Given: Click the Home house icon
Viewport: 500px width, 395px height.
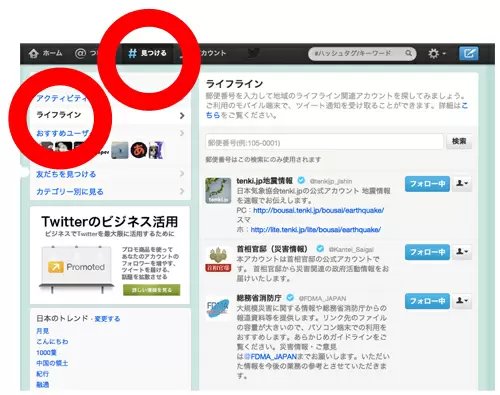Looking at the screenshot, I should pyautogui.click(x=33, y=53).
